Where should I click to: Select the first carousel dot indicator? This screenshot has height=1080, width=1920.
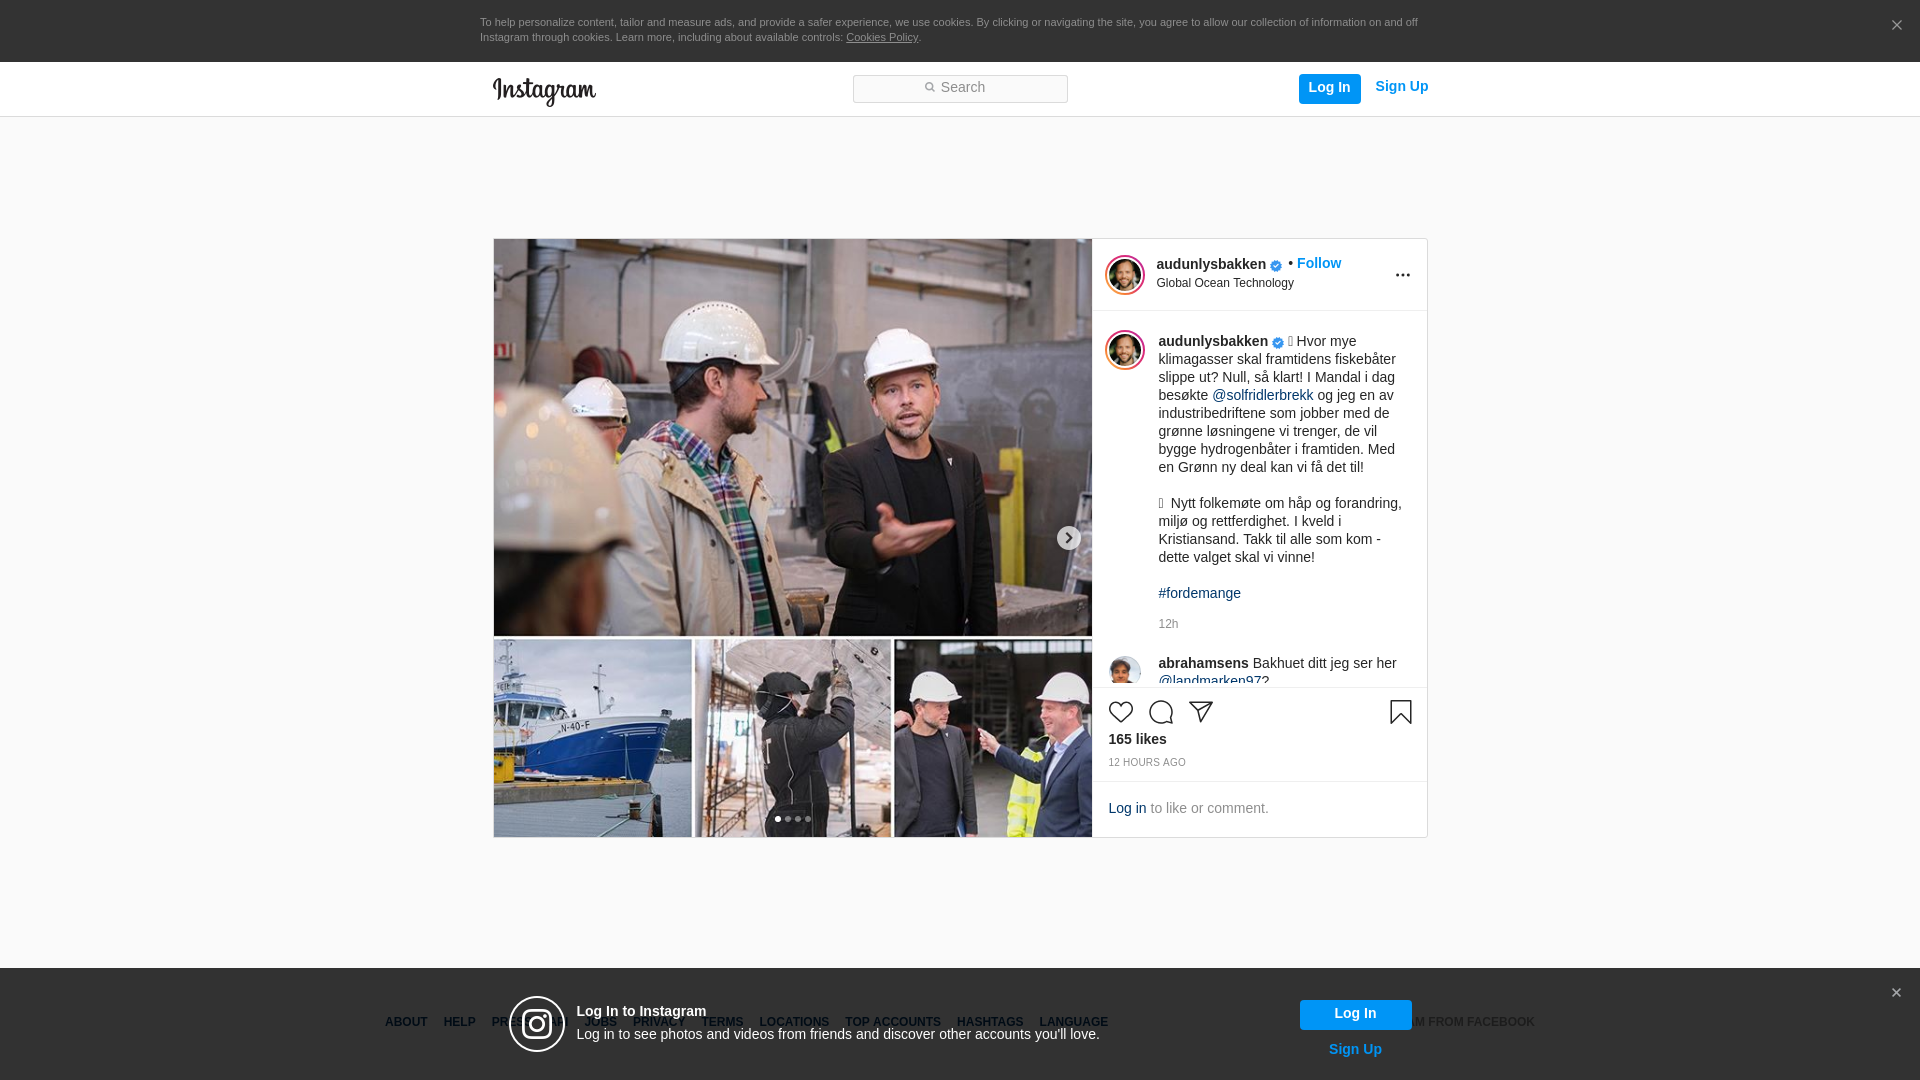tap(778, 819)
